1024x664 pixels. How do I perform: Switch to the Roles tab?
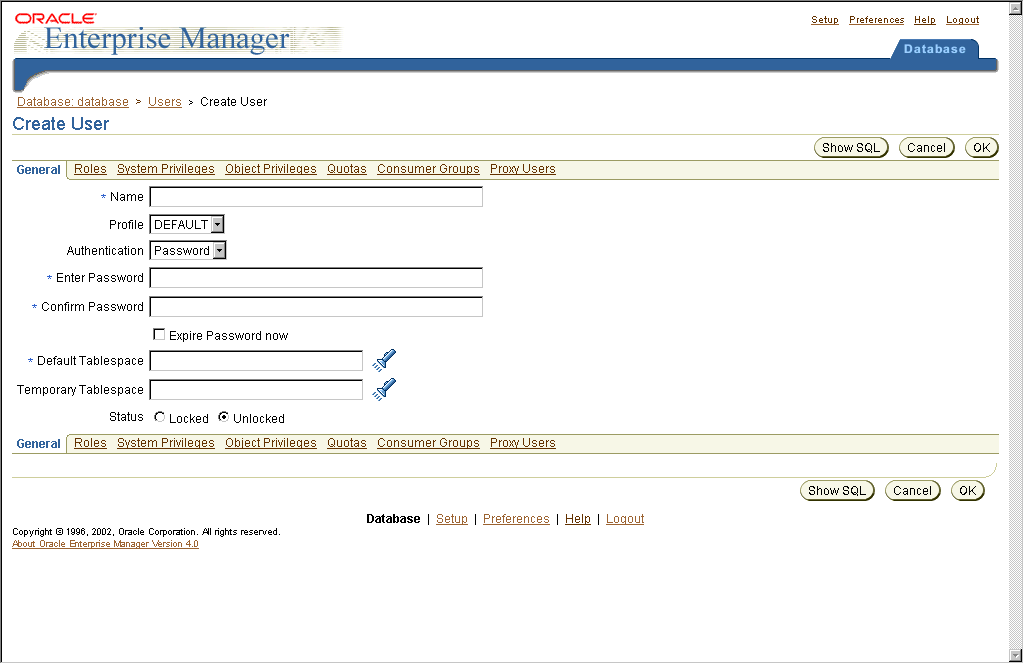point(89,169)
